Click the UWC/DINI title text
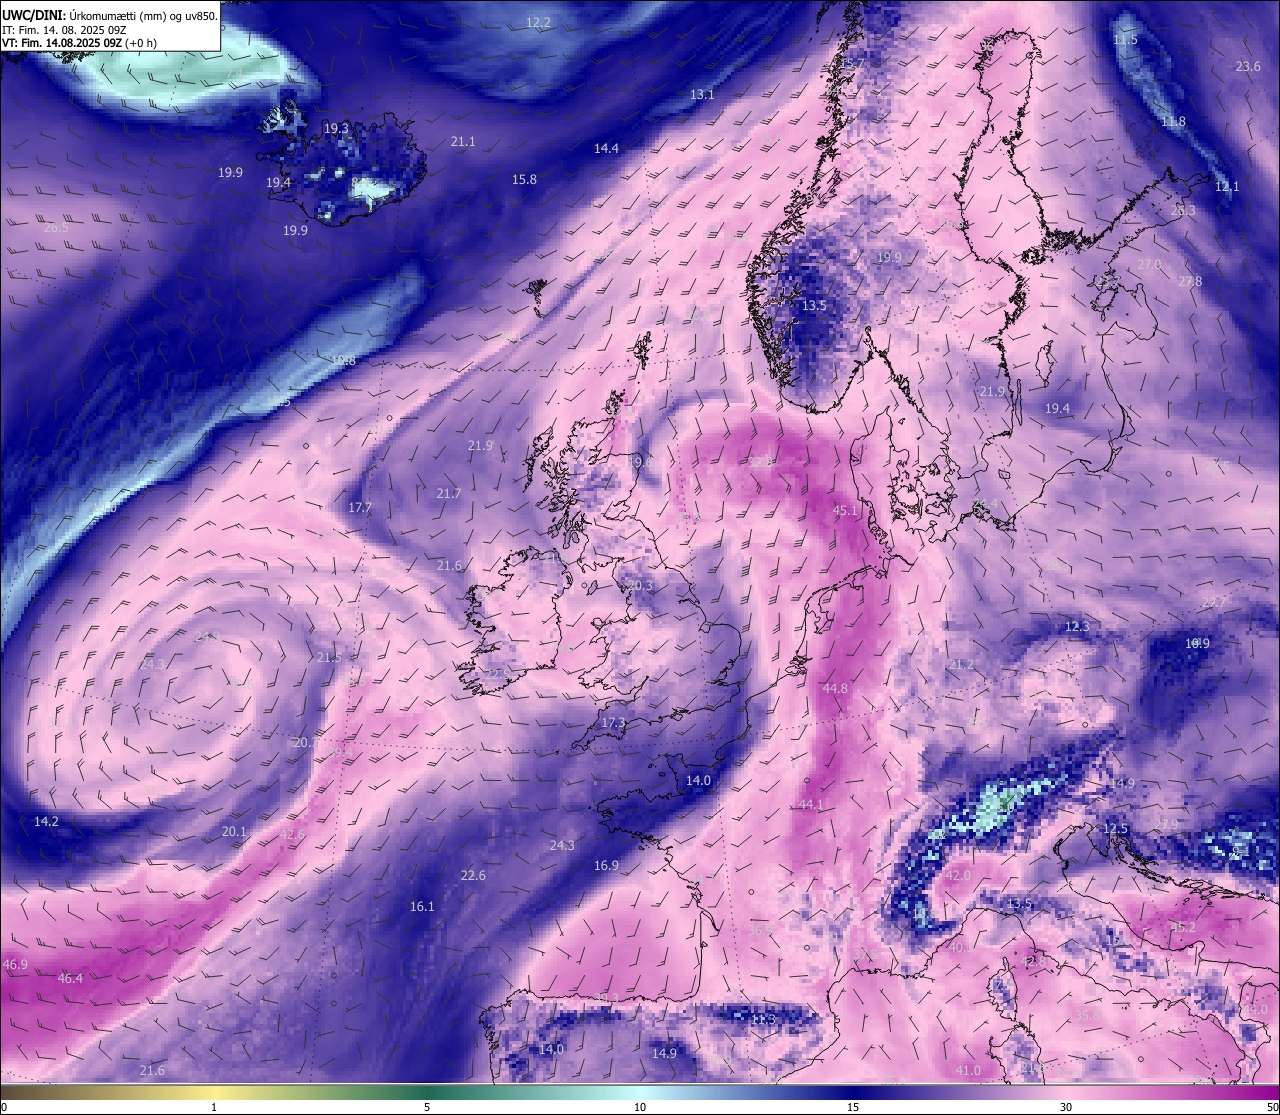 [32, 15]
